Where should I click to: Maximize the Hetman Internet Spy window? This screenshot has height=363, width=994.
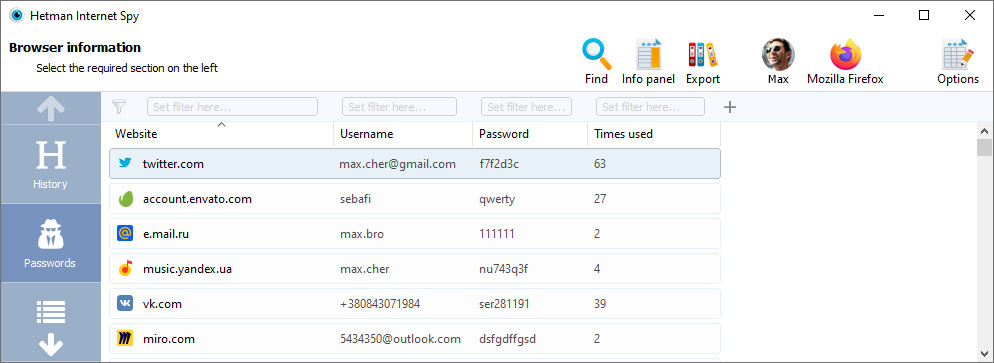pyautogui.click(x=924, y=15)
